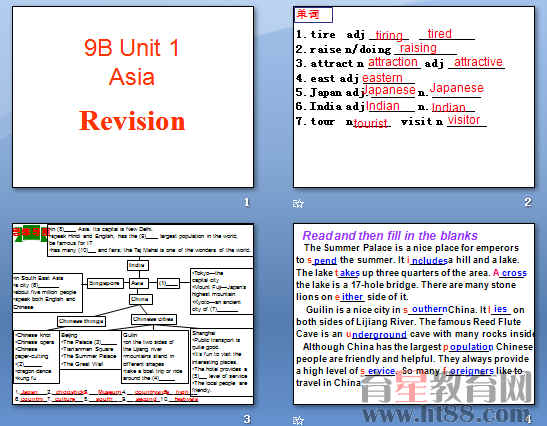
Task: Click the red 单词 label box
Action: pyautogui.click(x=313, y=15)
